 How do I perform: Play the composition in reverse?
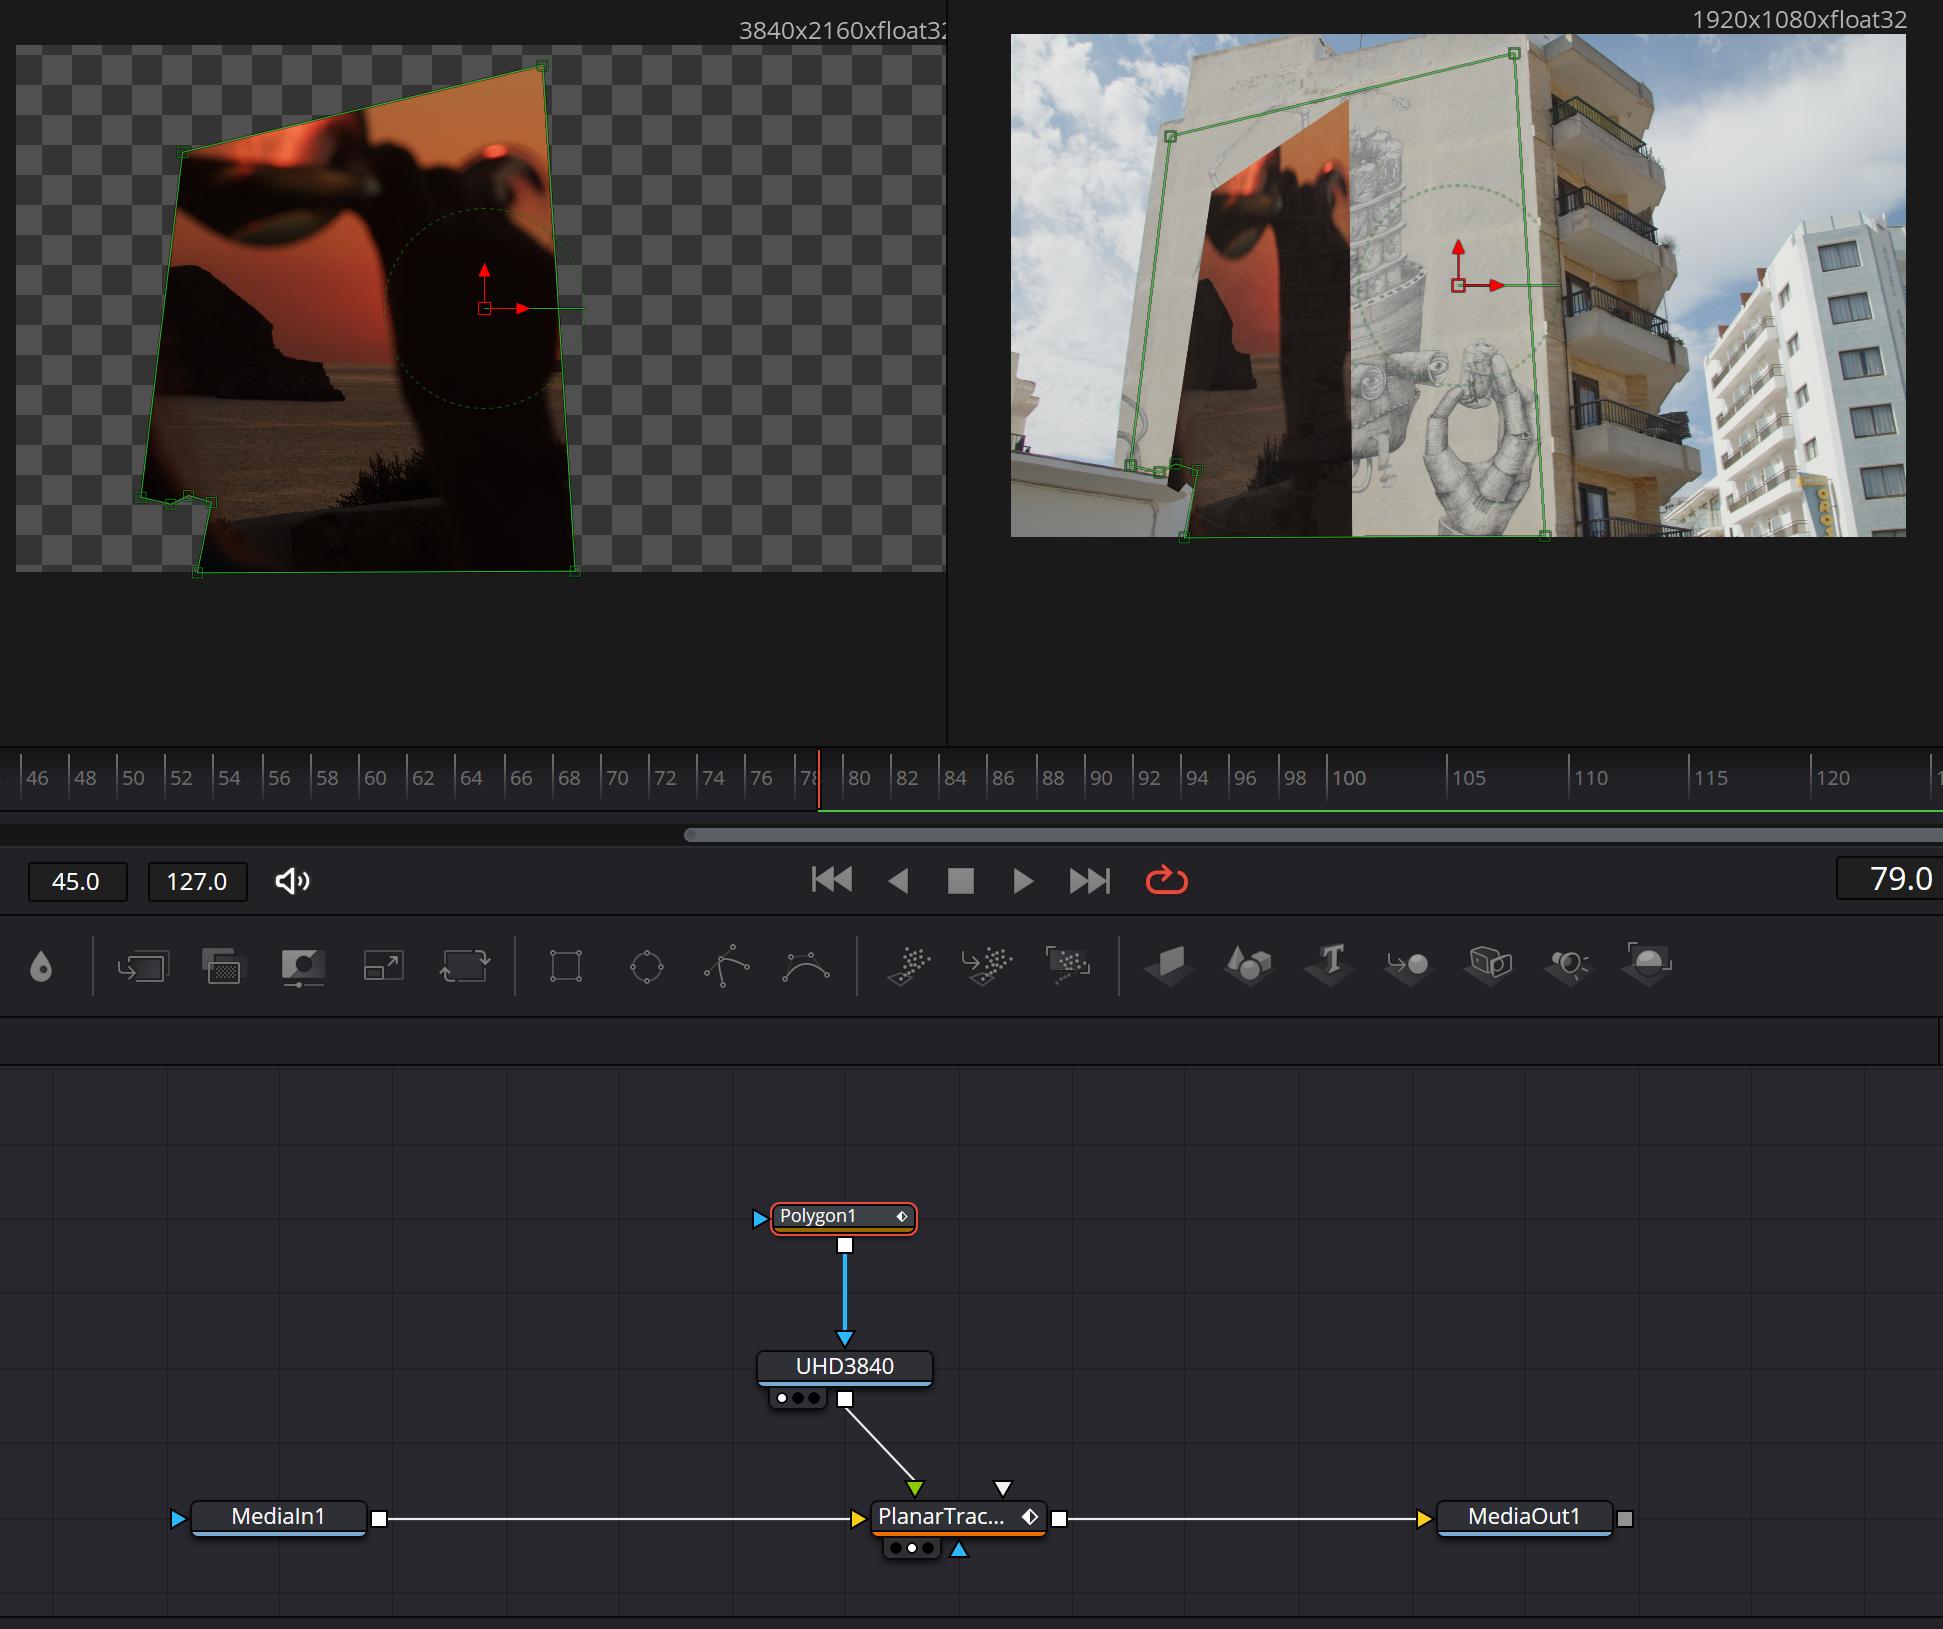point(898,881)
